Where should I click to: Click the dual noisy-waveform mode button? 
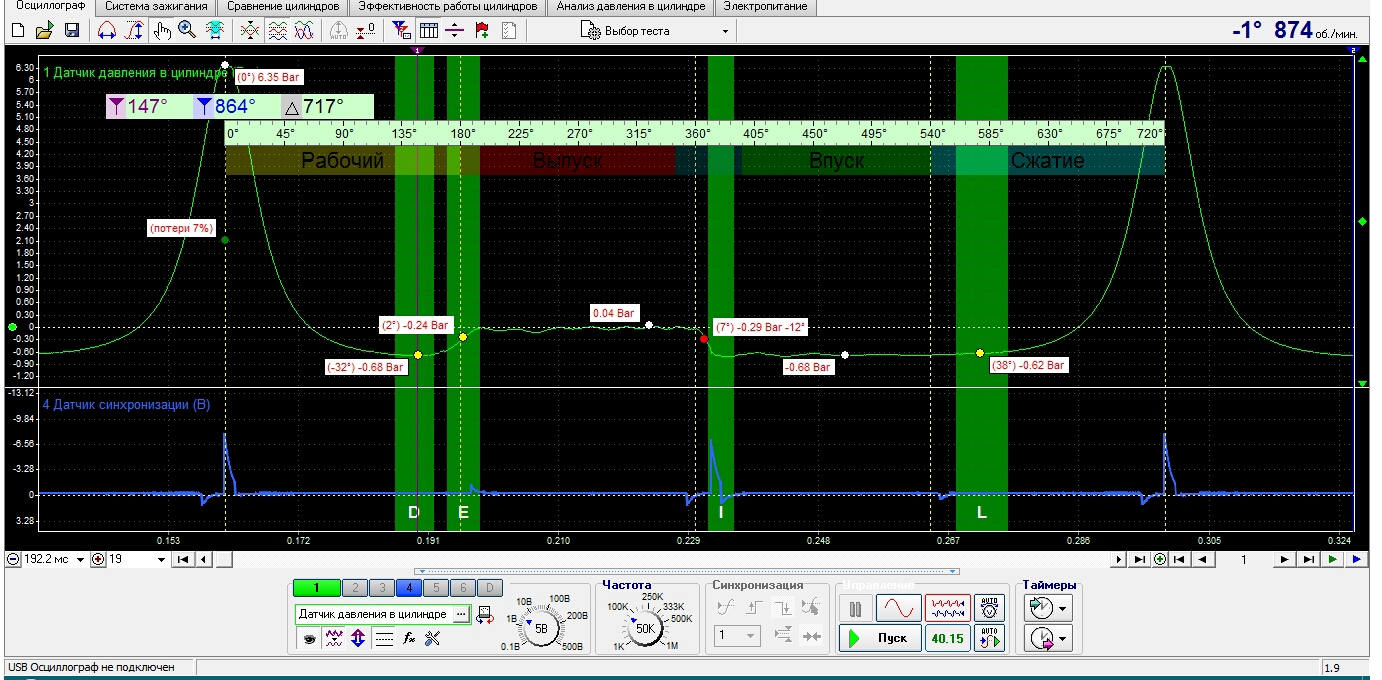[x=947, y=608]
